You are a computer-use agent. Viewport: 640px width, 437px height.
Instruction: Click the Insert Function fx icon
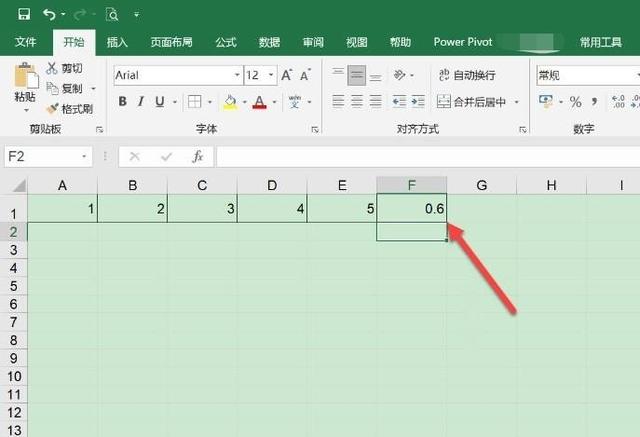[x=198, y=157]
